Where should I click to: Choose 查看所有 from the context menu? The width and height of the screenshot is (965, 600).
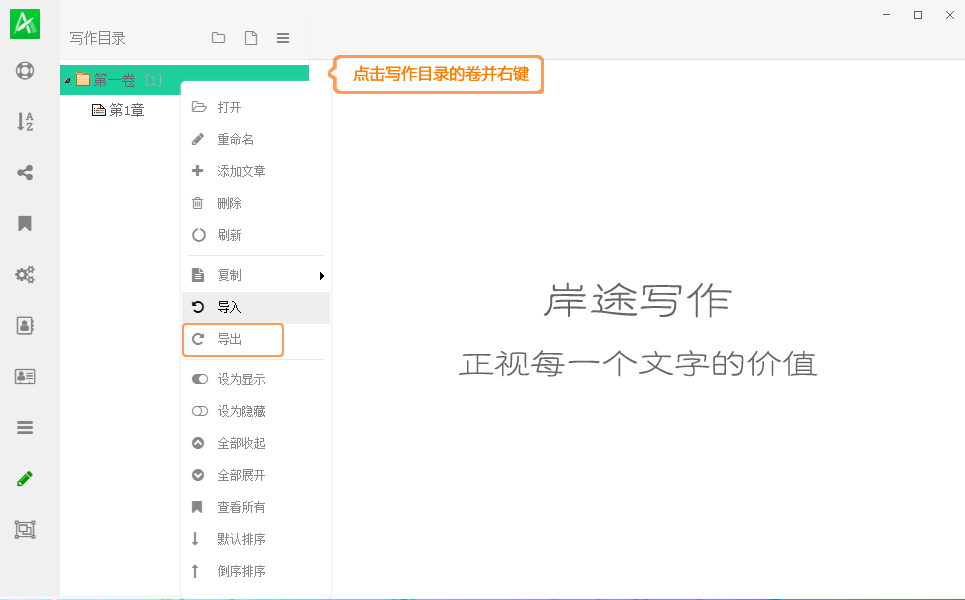(256, 507)
